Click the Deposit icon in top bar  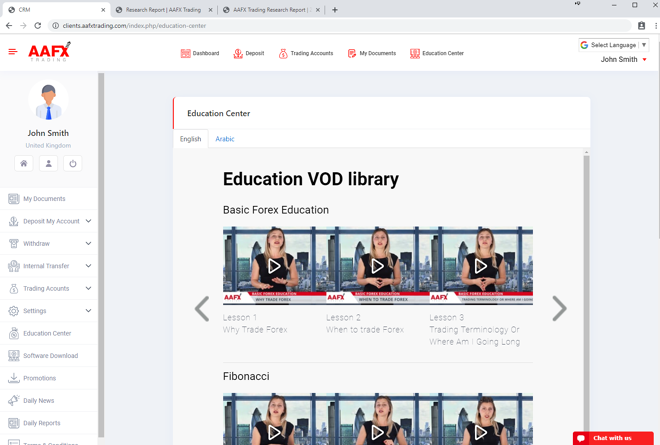tap(238, 53)
